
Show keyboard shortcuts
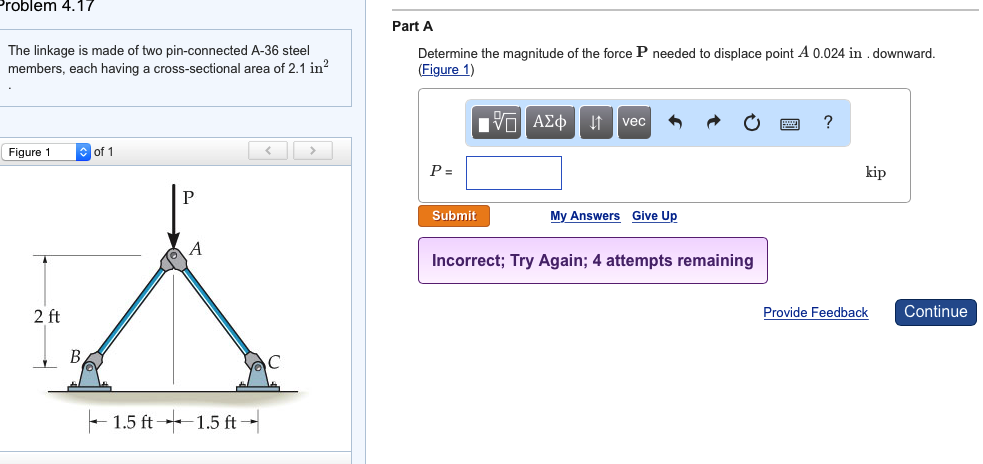(789, 122)
